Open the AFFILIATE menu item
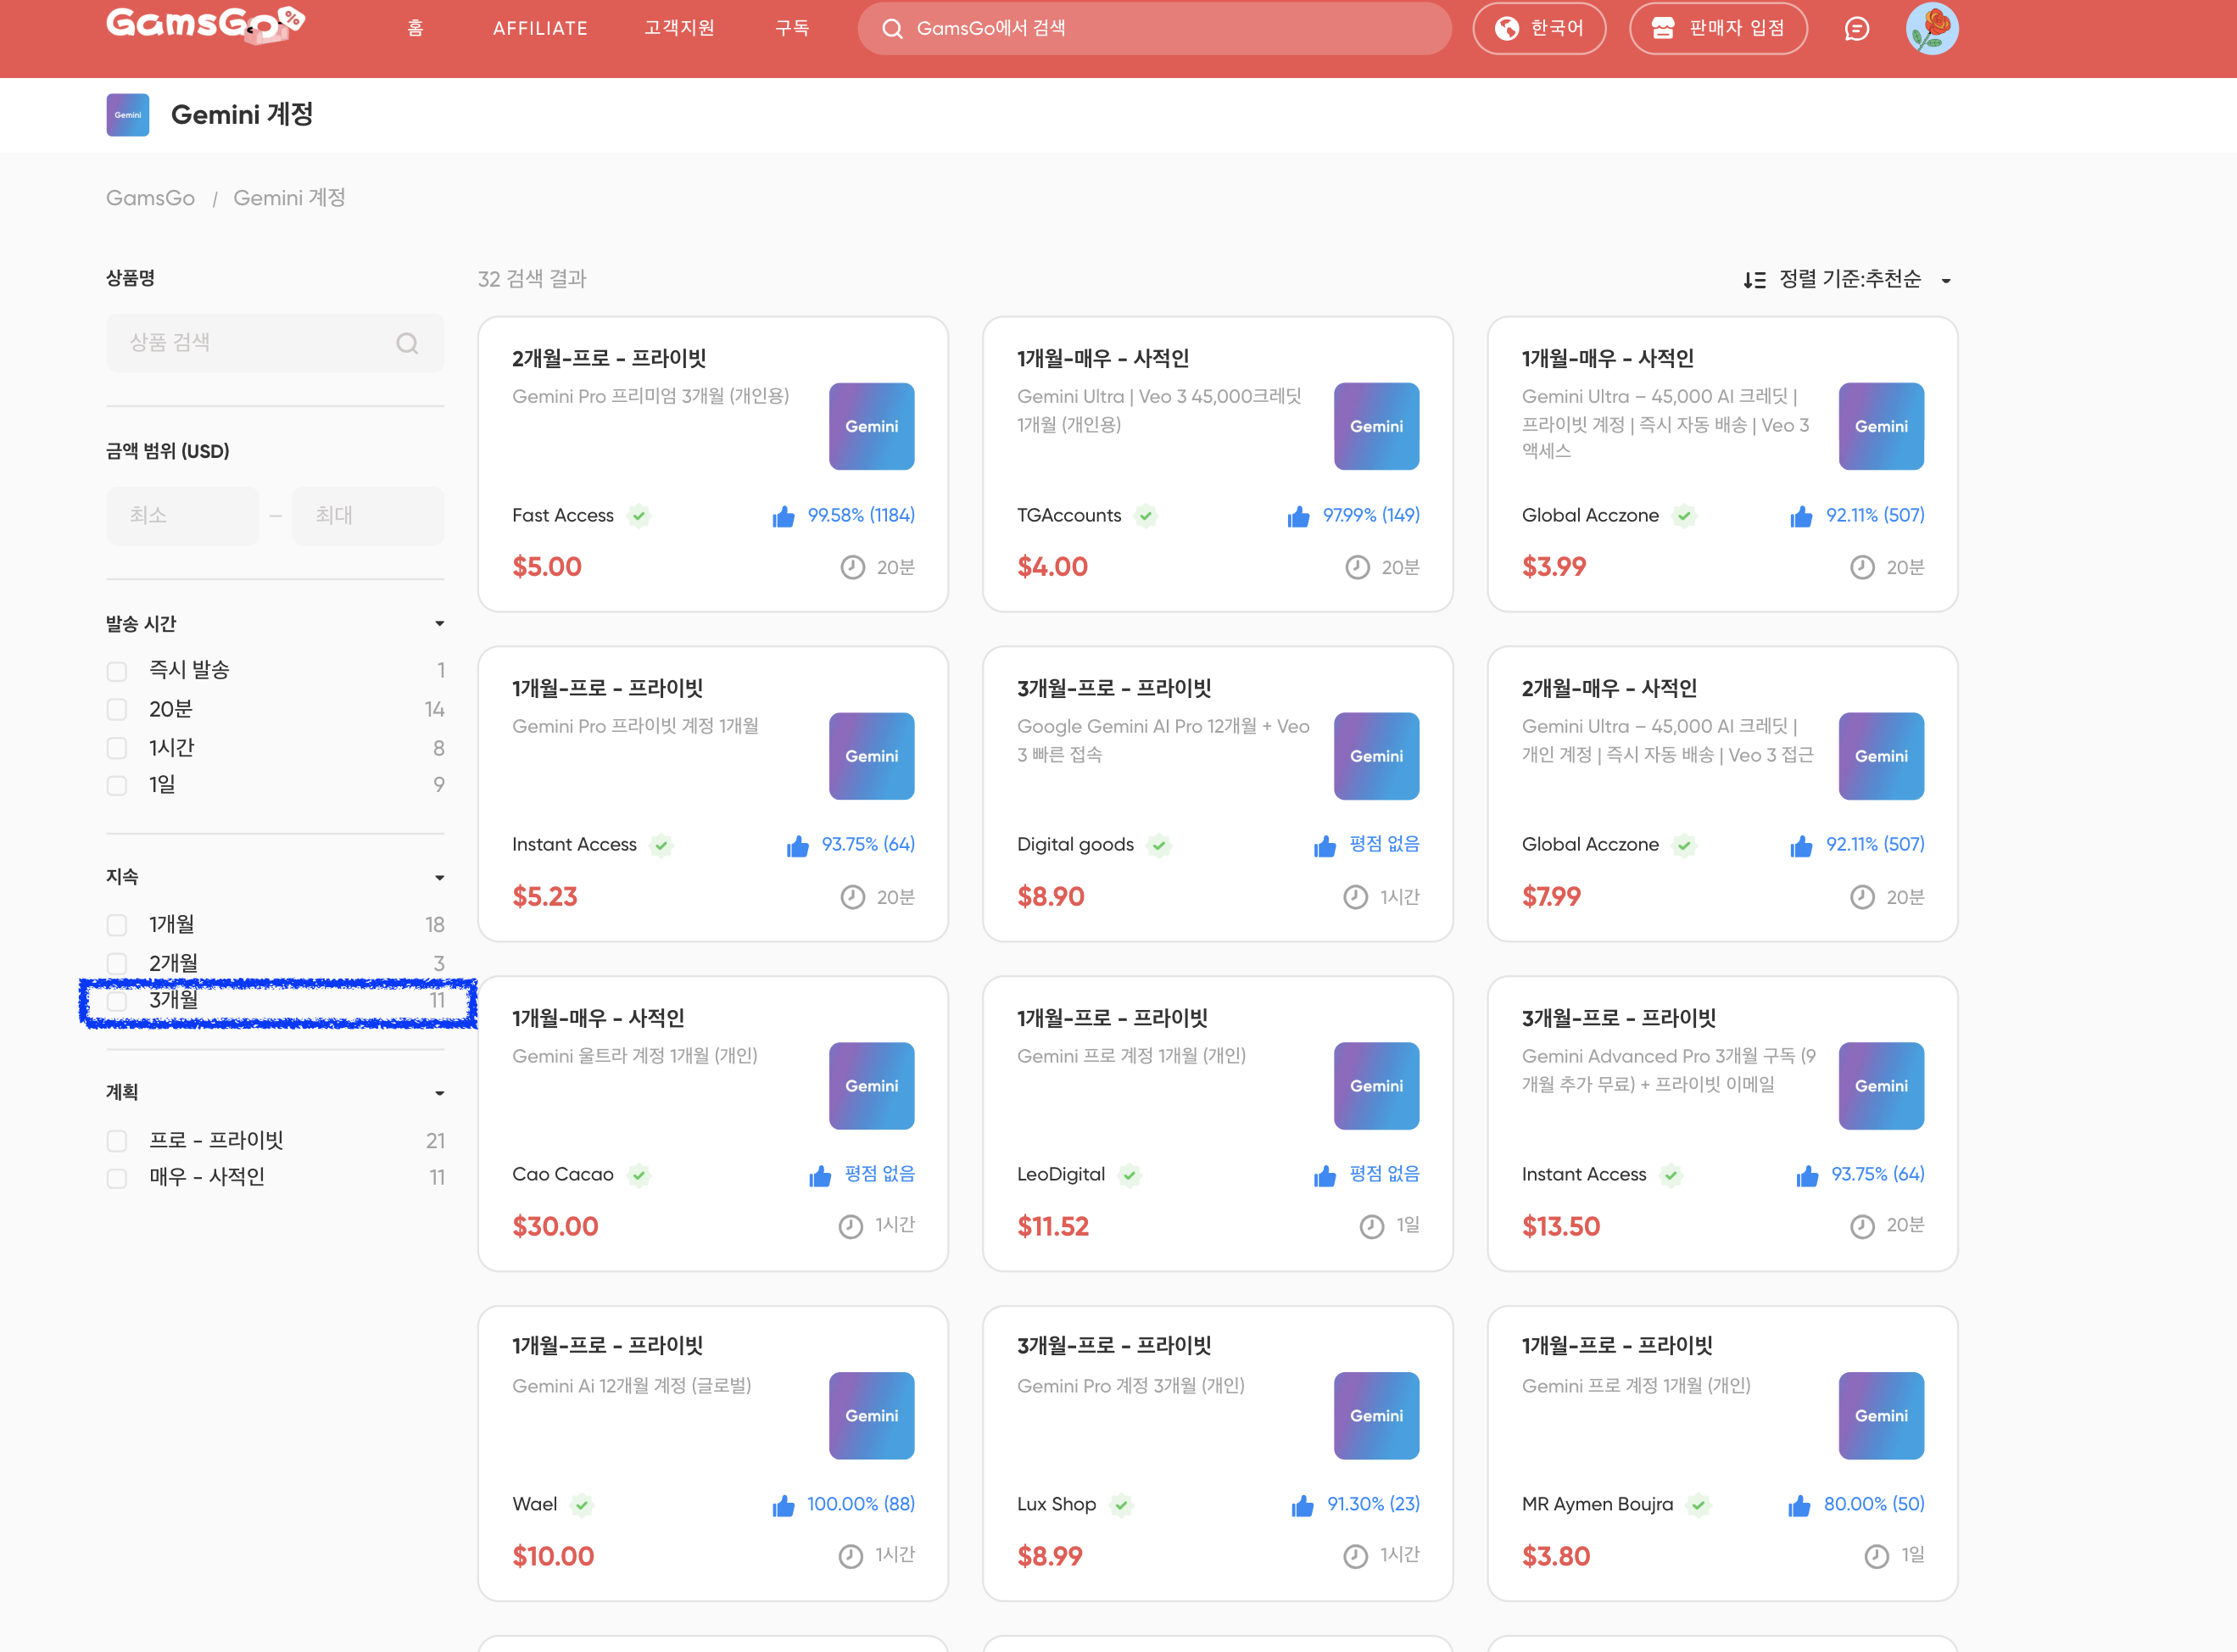Viewport: 2237px width, 1652px height. [540, 29]
